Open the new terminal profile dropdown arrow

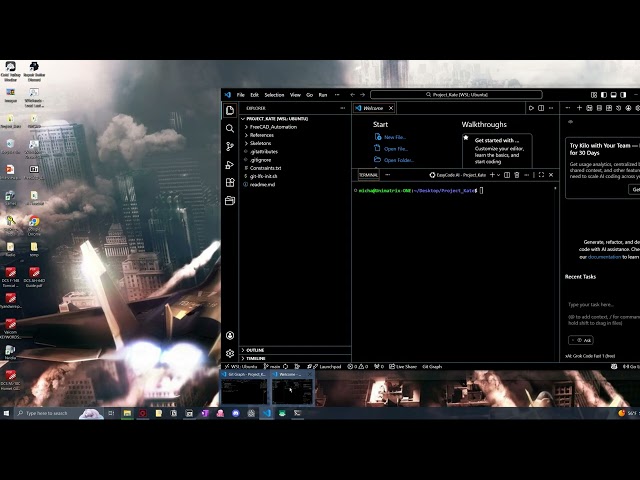pos(498,175)
